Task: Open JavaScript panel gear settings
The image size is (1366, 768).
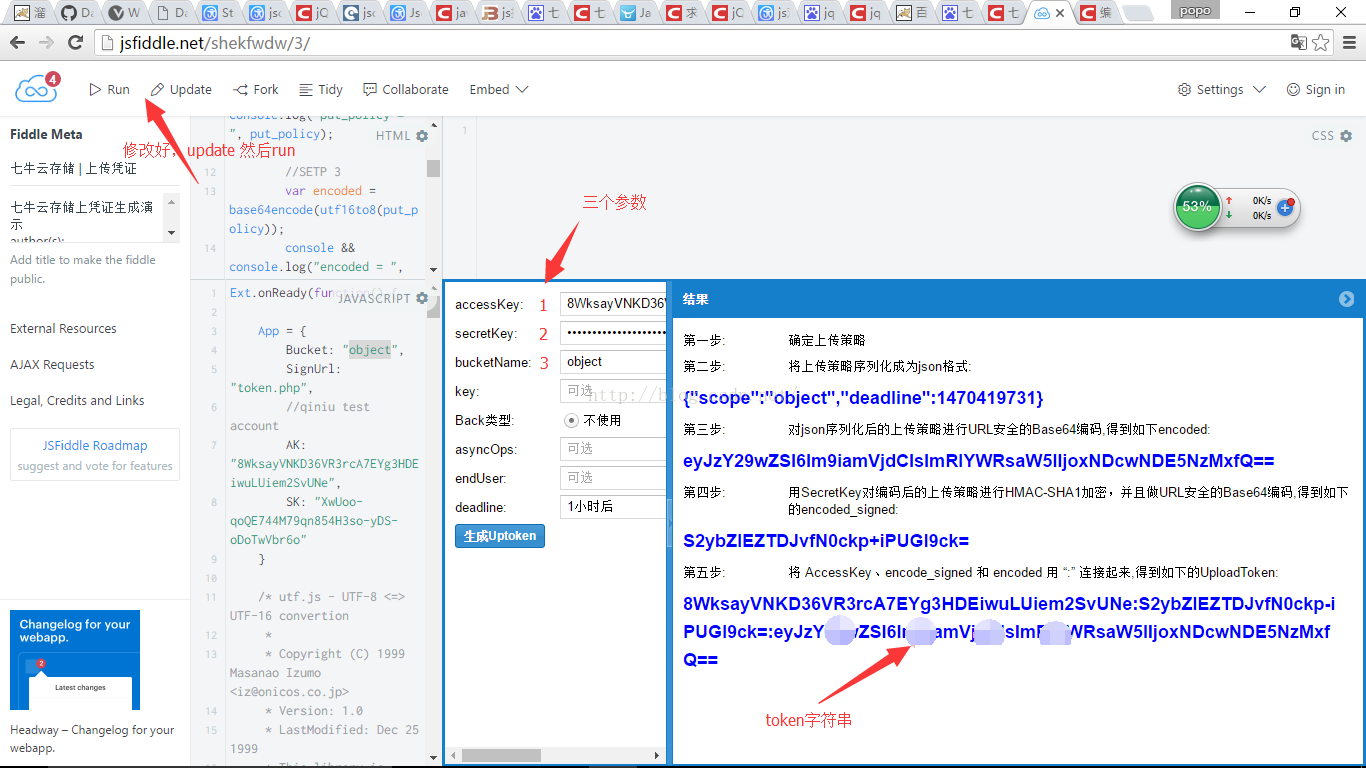Action: point(422,298)
